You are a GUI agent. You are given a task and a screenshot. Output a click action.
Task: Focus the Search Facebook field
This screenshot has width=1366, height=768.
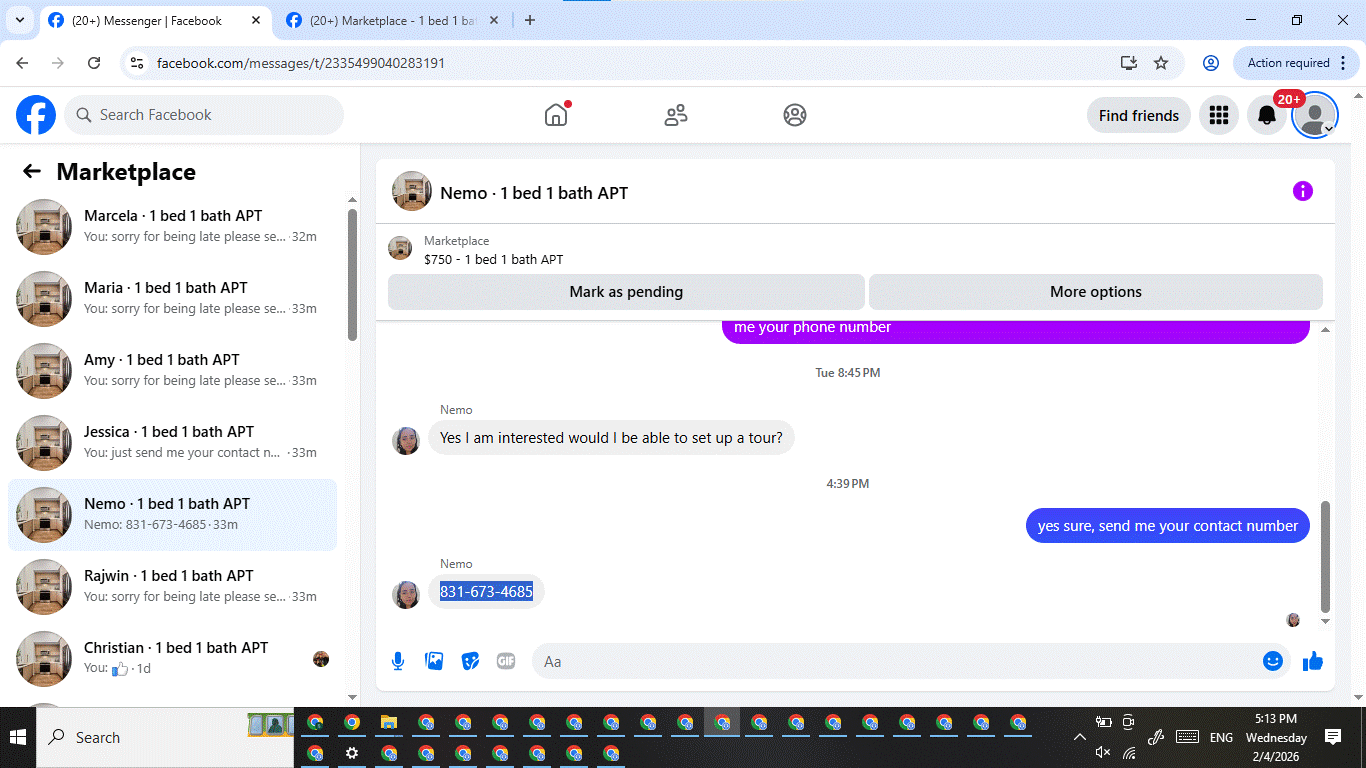click(x=204, y=115)
